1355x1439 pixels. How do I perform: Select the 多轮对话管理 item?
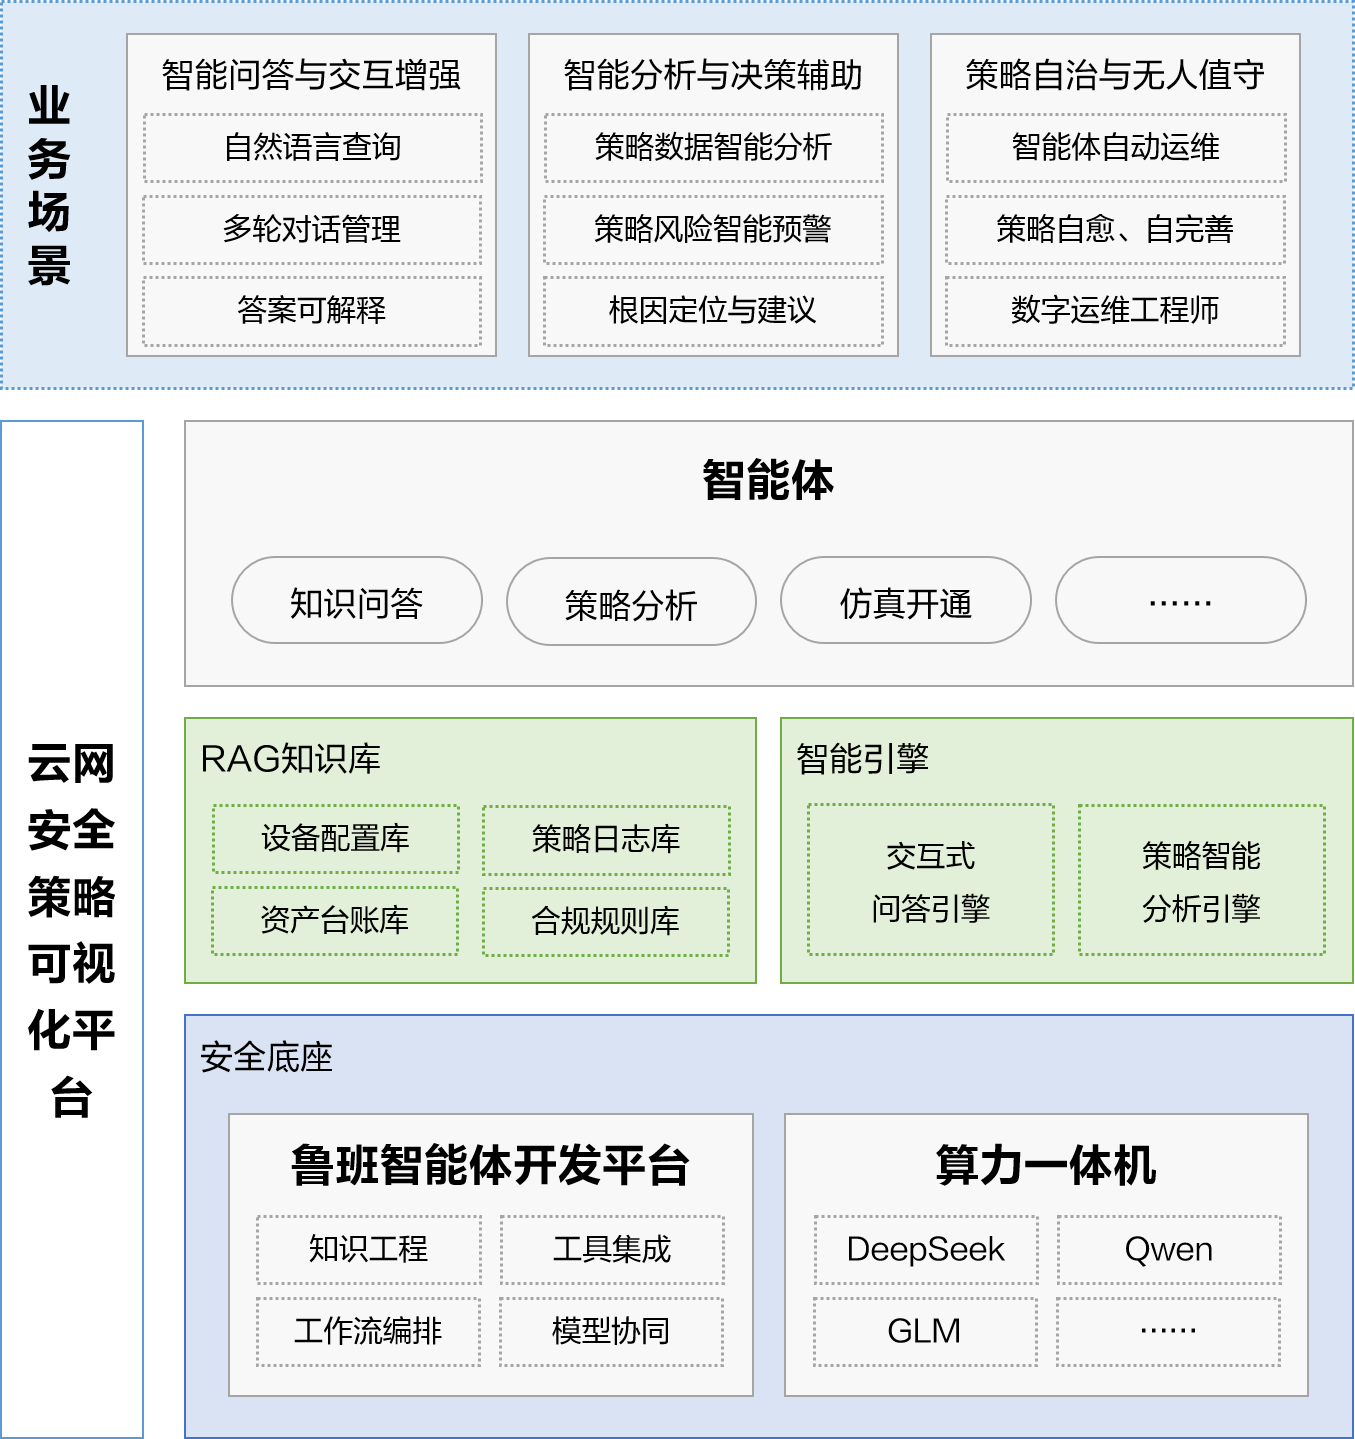click(x=312, y=230)
